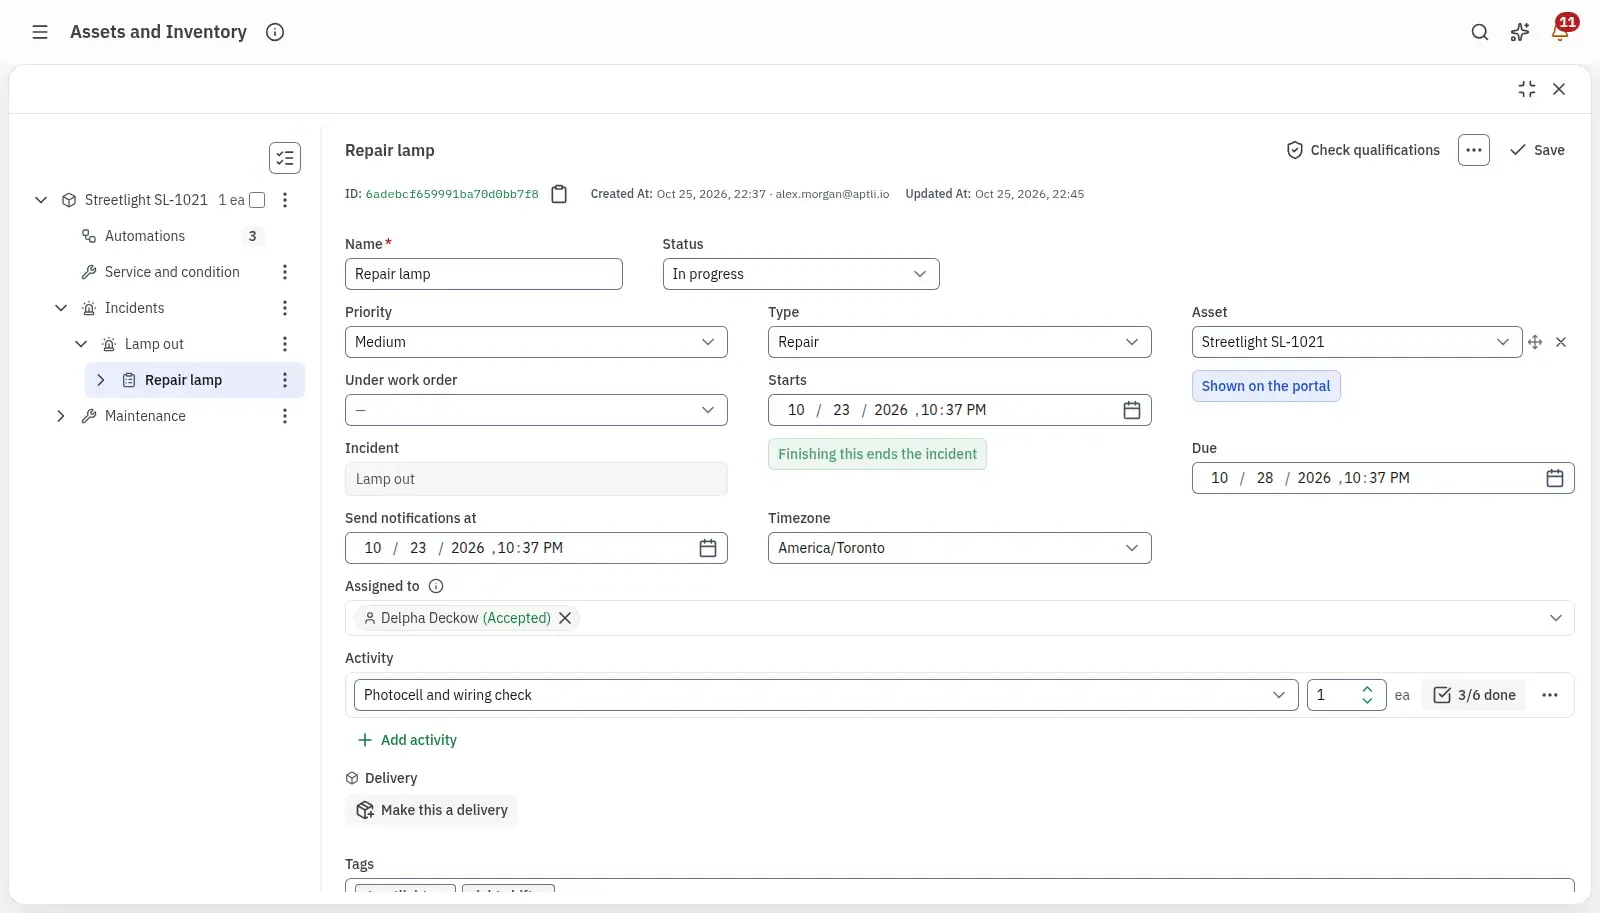
Task: Click the Shown on the portal badge
Action: point(1266,386)
